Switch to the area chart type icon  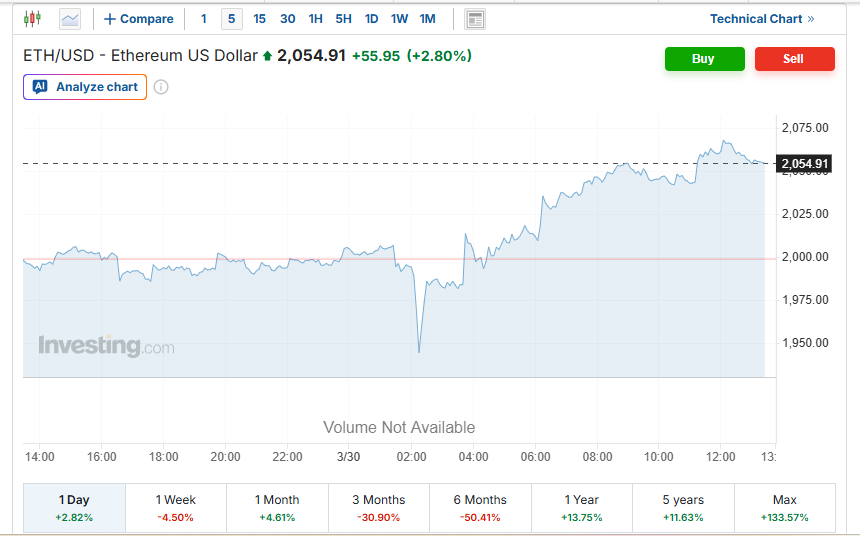(x=70, y=18)
